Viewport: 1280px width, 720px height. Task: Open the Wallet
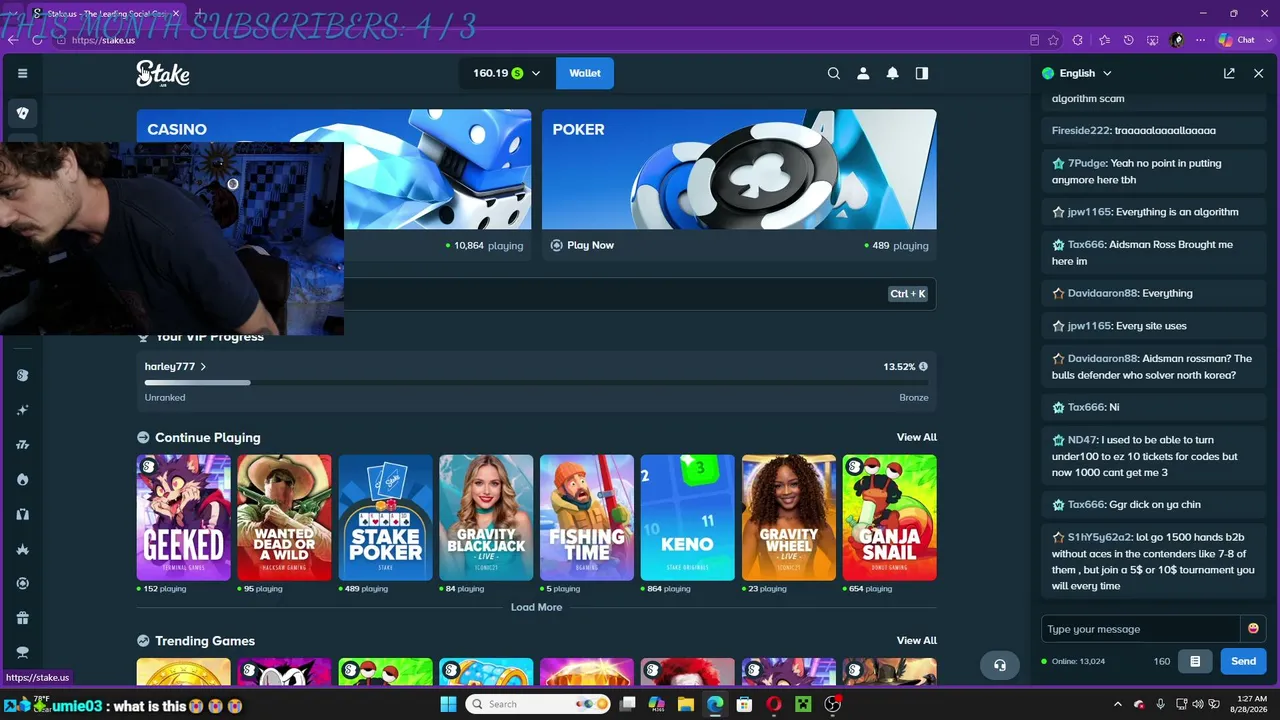(585, 73)
